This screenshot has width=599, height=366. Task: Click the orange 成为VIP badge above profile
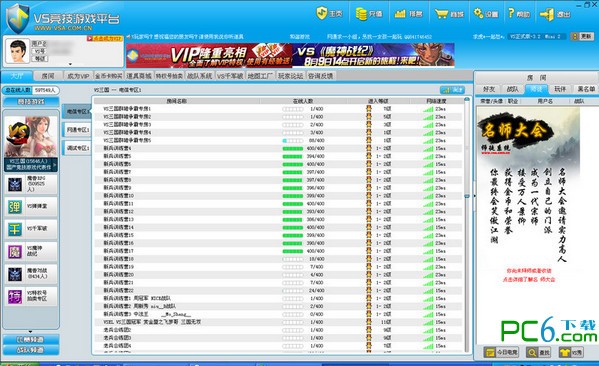point(104,38)
